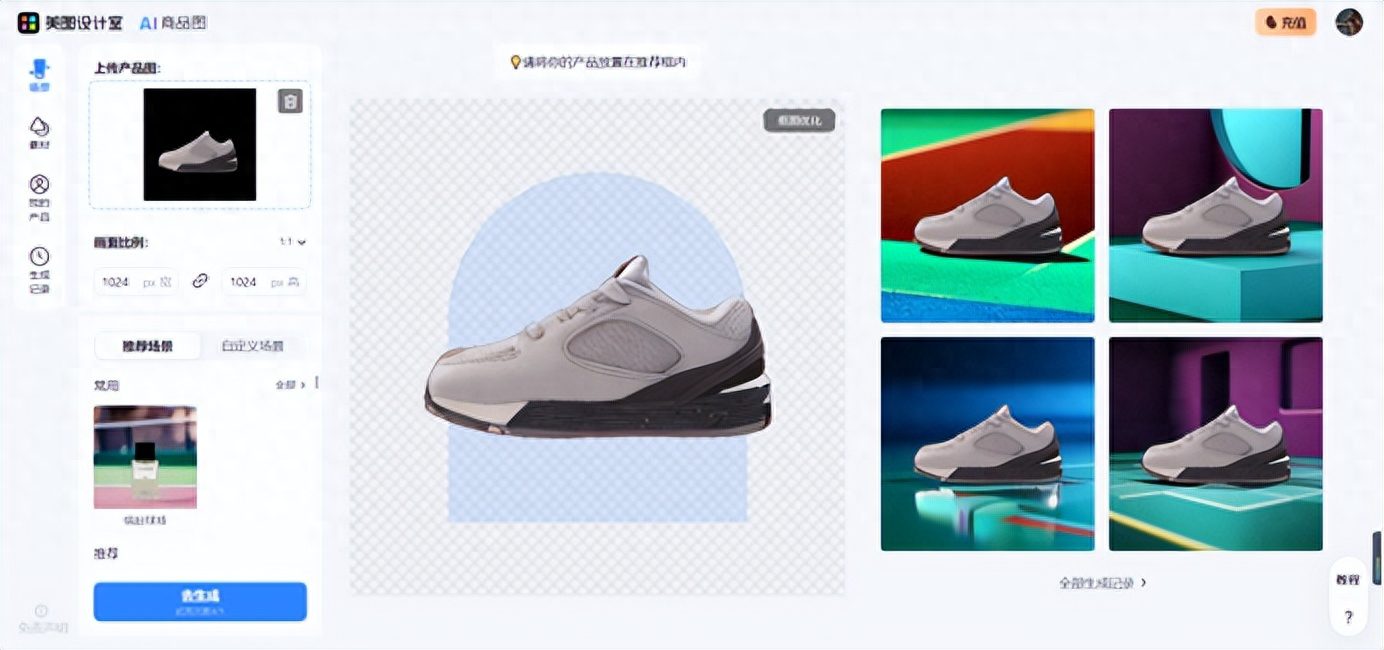Expand the 全部 scene list chevron

click(290, 384)
